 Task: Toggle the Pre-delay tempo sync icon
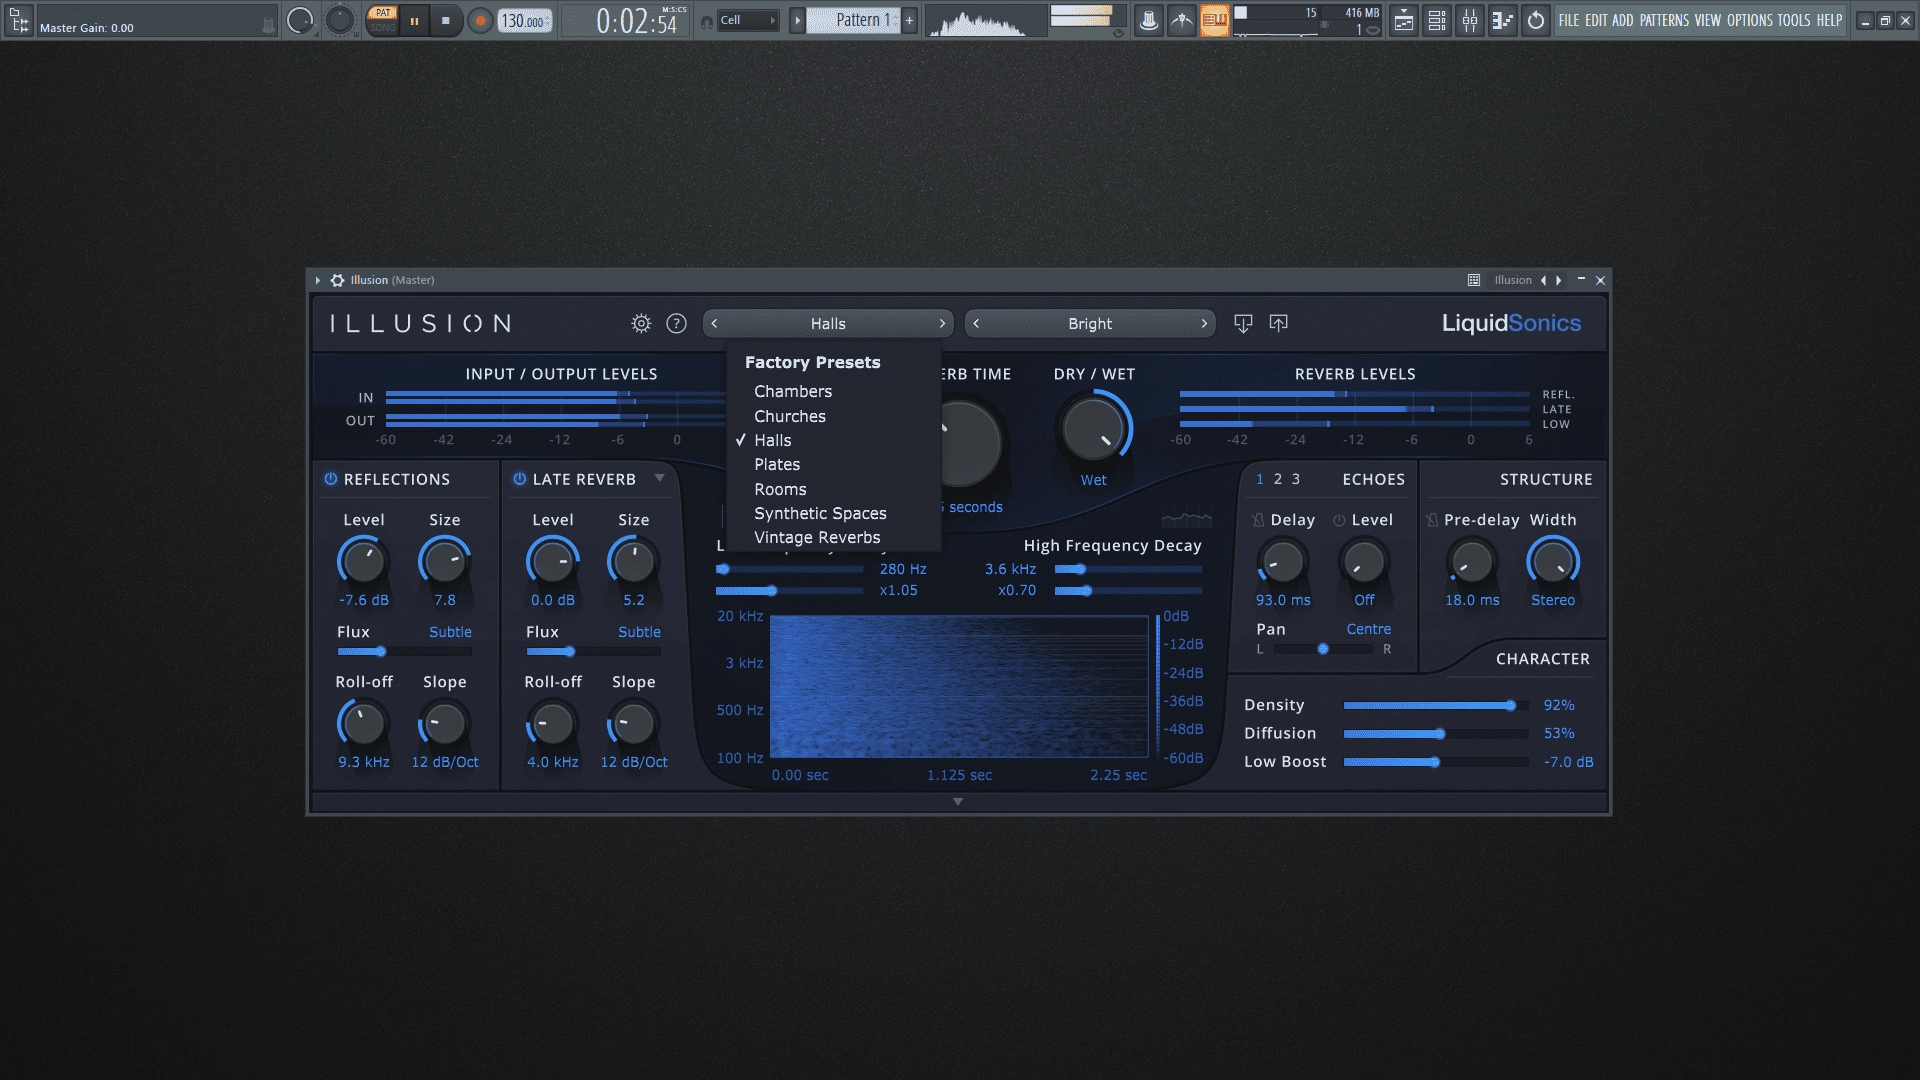(1432, 520)
